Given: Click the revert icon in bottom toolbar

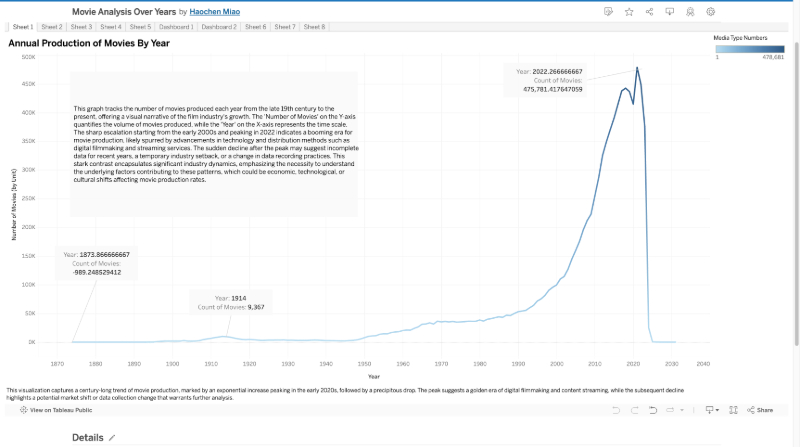Looking at the screenshot, I should pos(654,410).
